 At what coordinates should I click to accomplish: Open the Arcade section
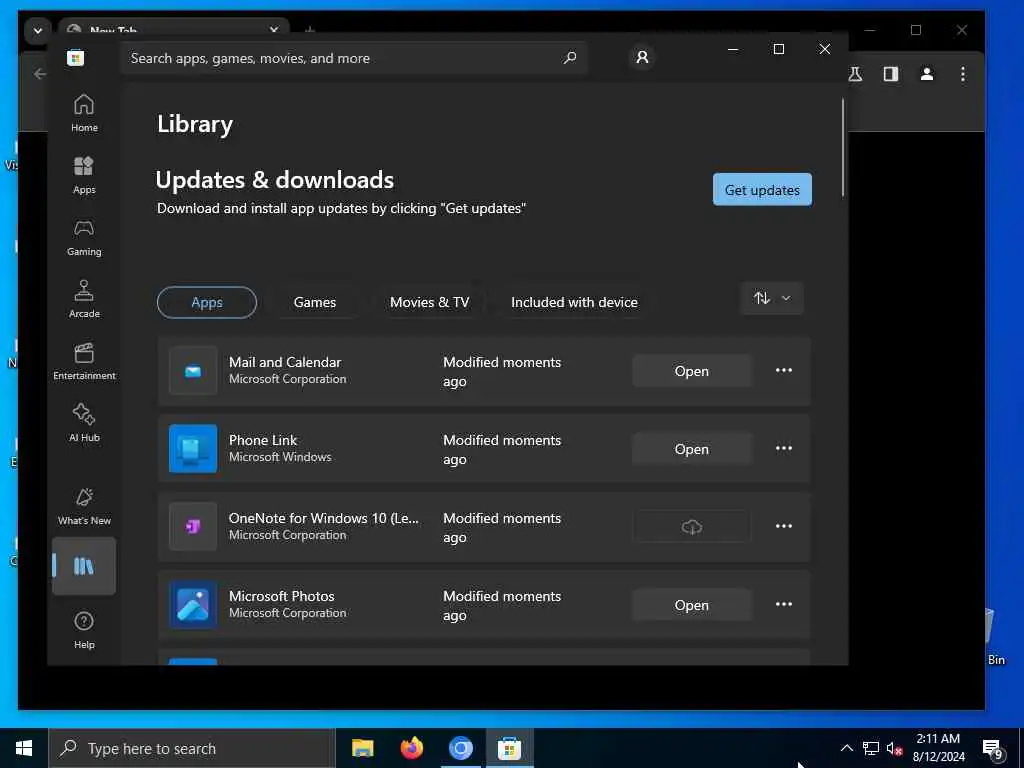(x=84, y=299)
